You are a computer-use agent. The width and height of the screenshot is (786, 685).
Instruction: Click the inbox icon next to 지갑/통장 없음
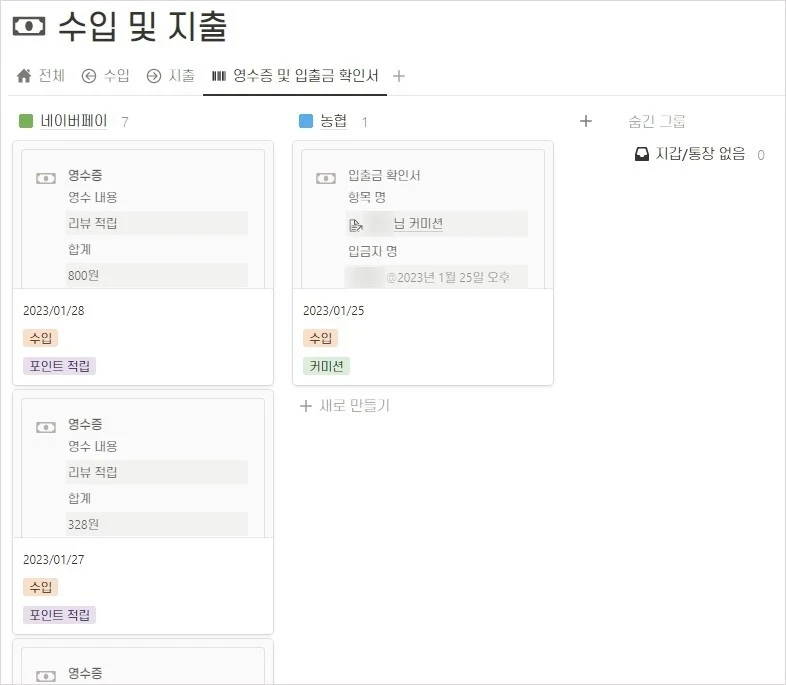(642, 154)
